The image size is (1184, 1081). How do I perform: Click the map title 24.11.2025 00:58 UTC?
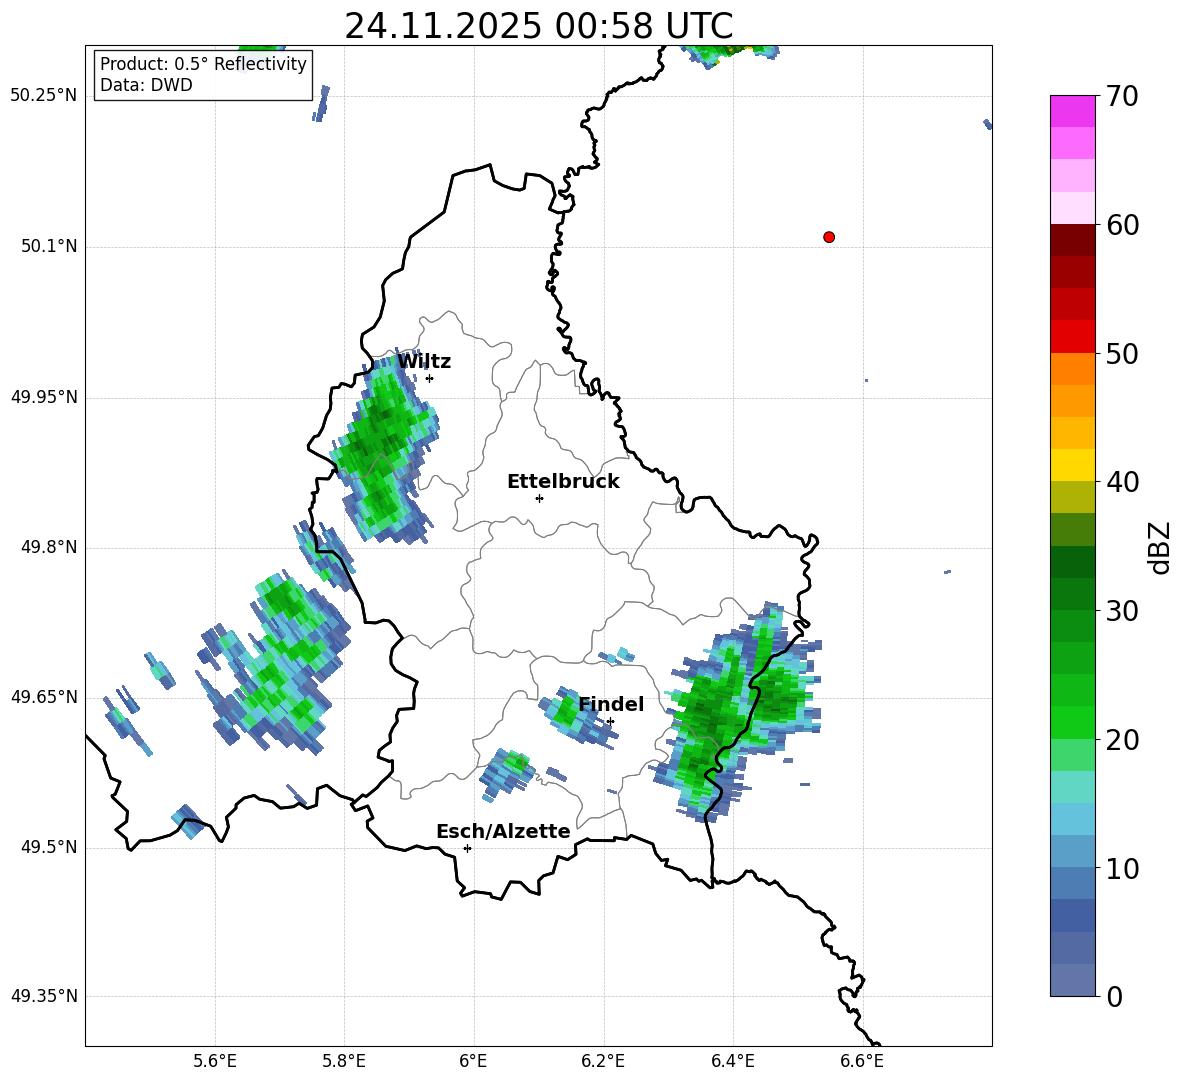[x=538, y=26]
